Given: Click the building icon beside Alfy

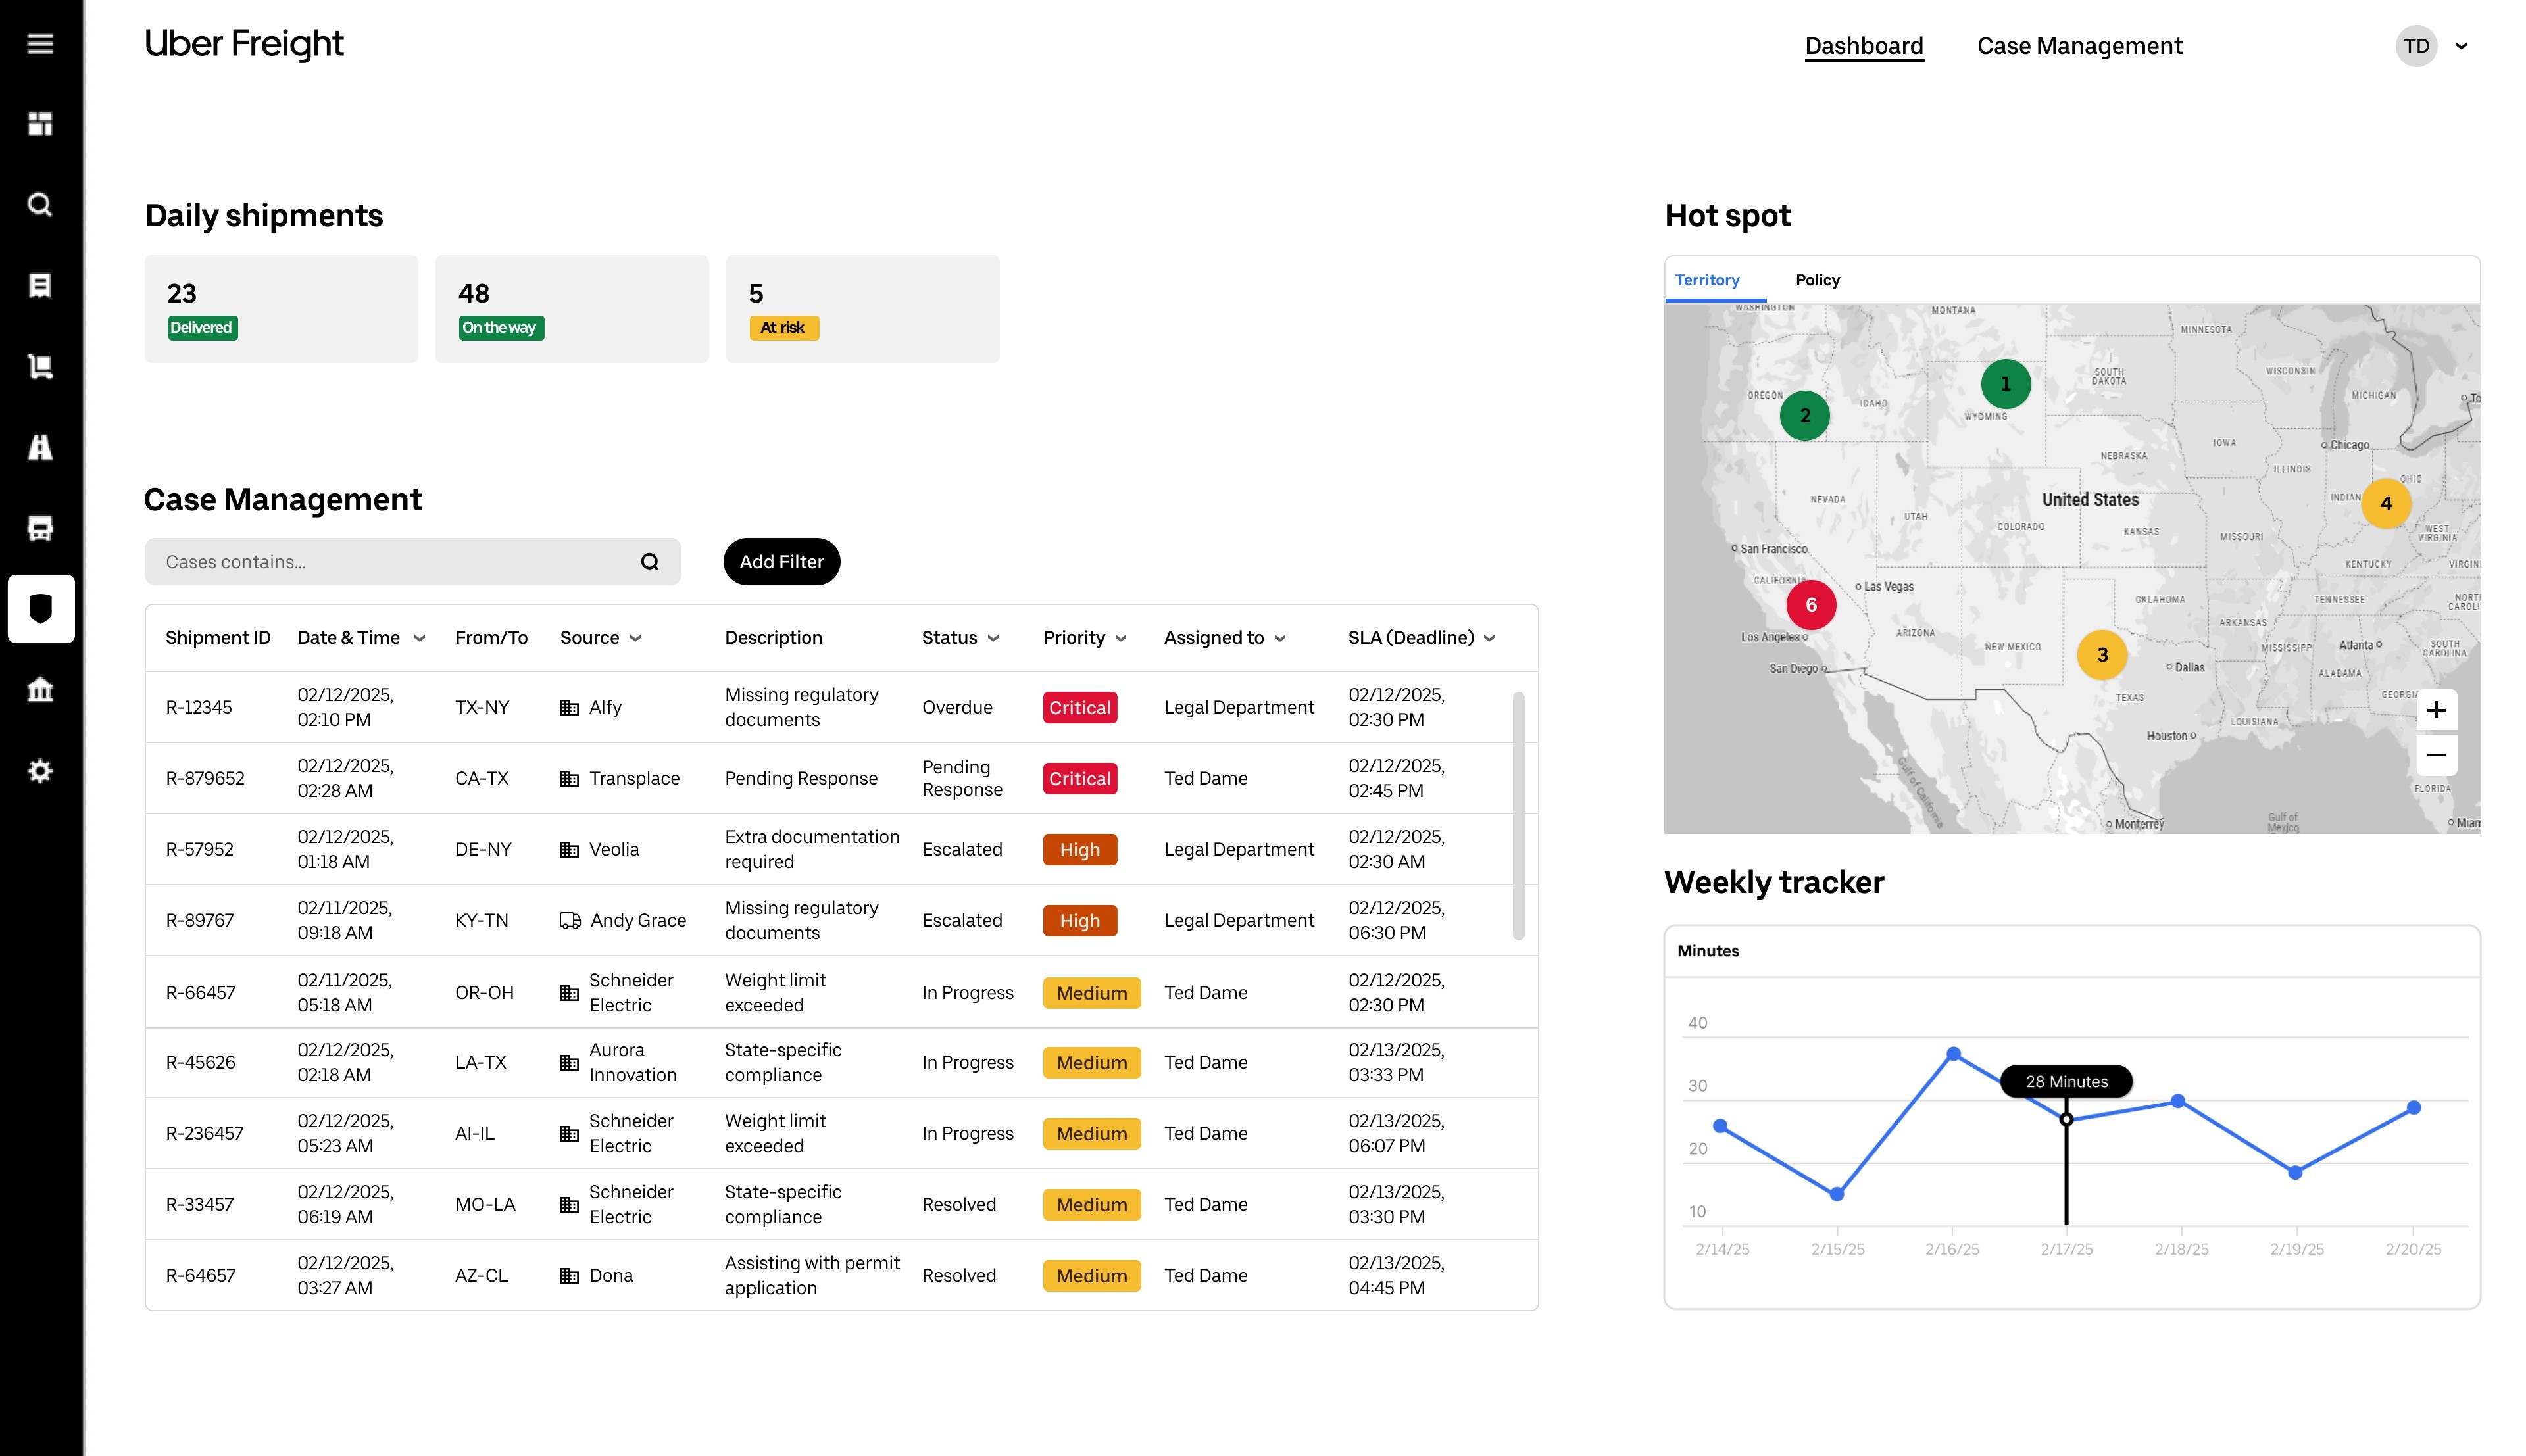Looking at the screenshot, I should tap(569, 707).
